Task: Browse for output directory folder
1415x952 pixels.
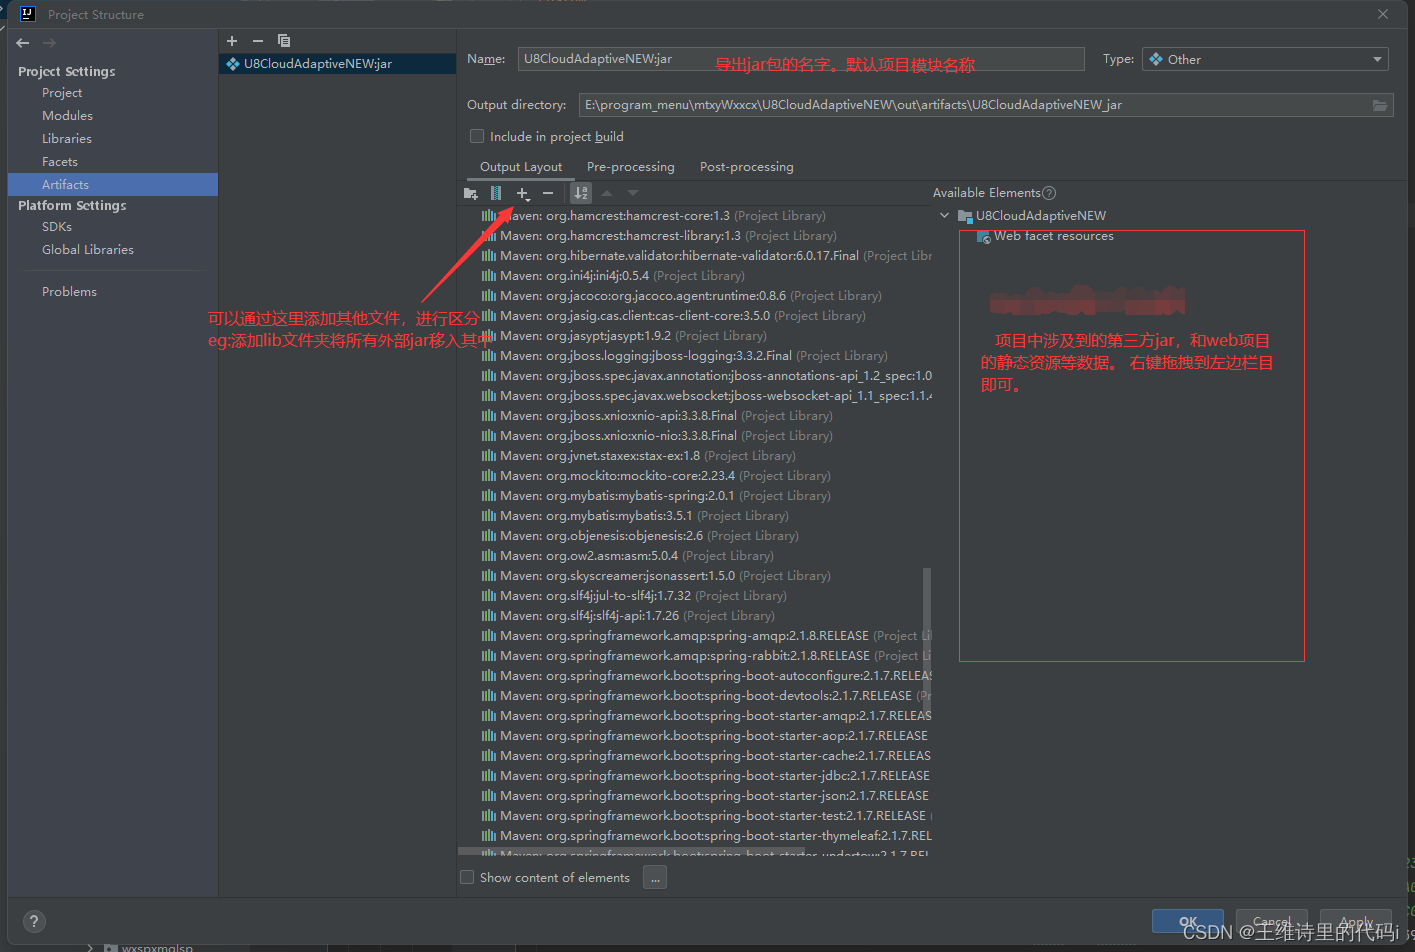Action: click(x=1380, y=105)
